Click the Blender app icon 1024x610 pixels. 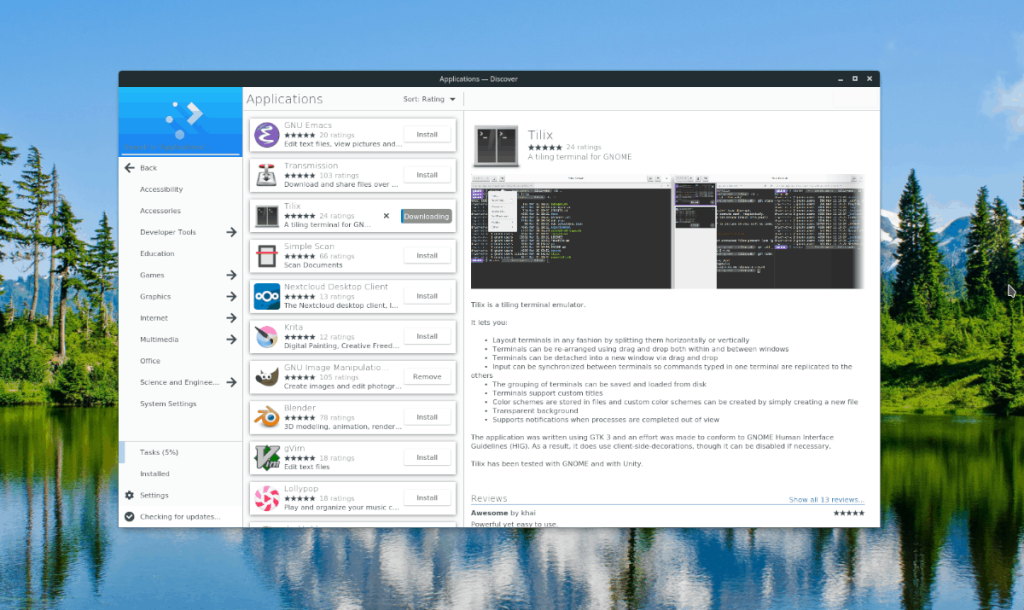266,416
